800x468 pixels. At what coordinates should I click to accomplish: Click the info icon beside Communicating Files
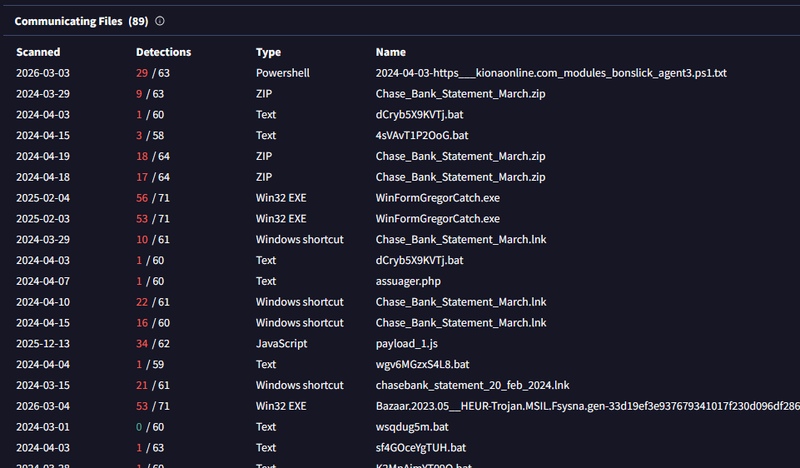pos(160,21)
